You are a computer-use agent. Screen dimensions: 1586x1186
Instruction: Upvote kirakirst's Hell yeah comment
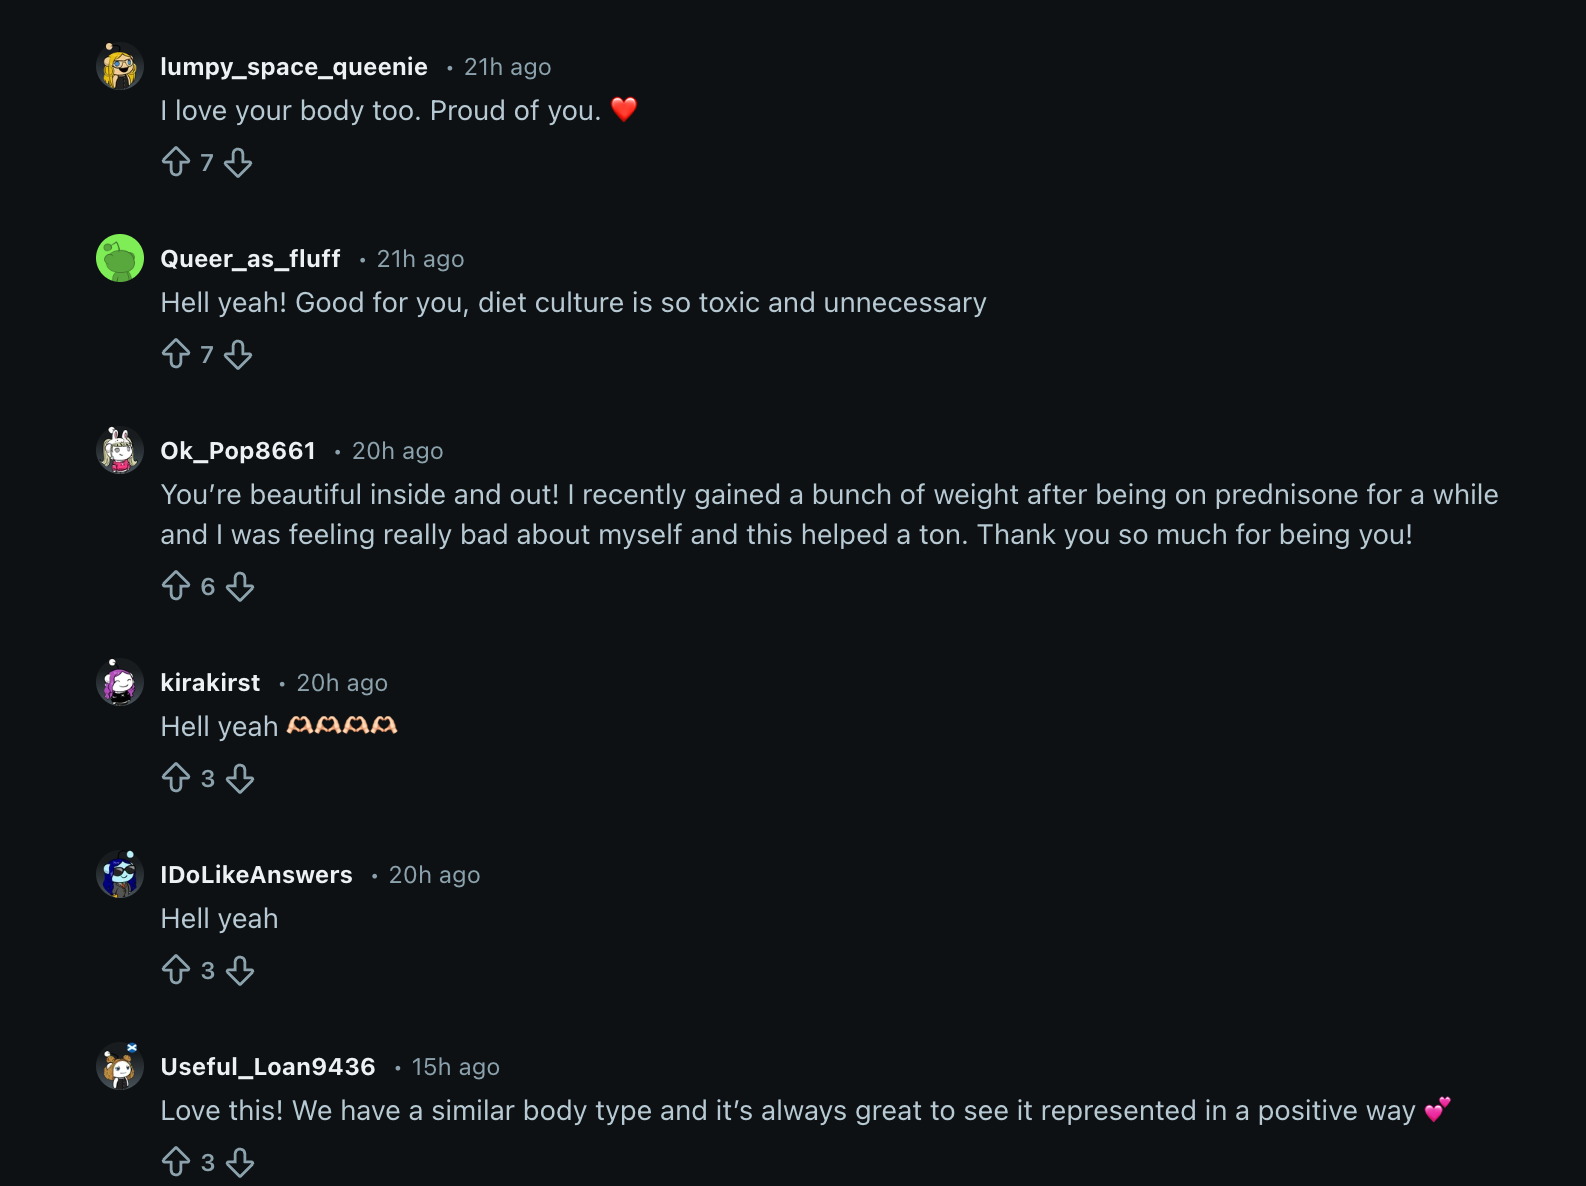point(176,778)
